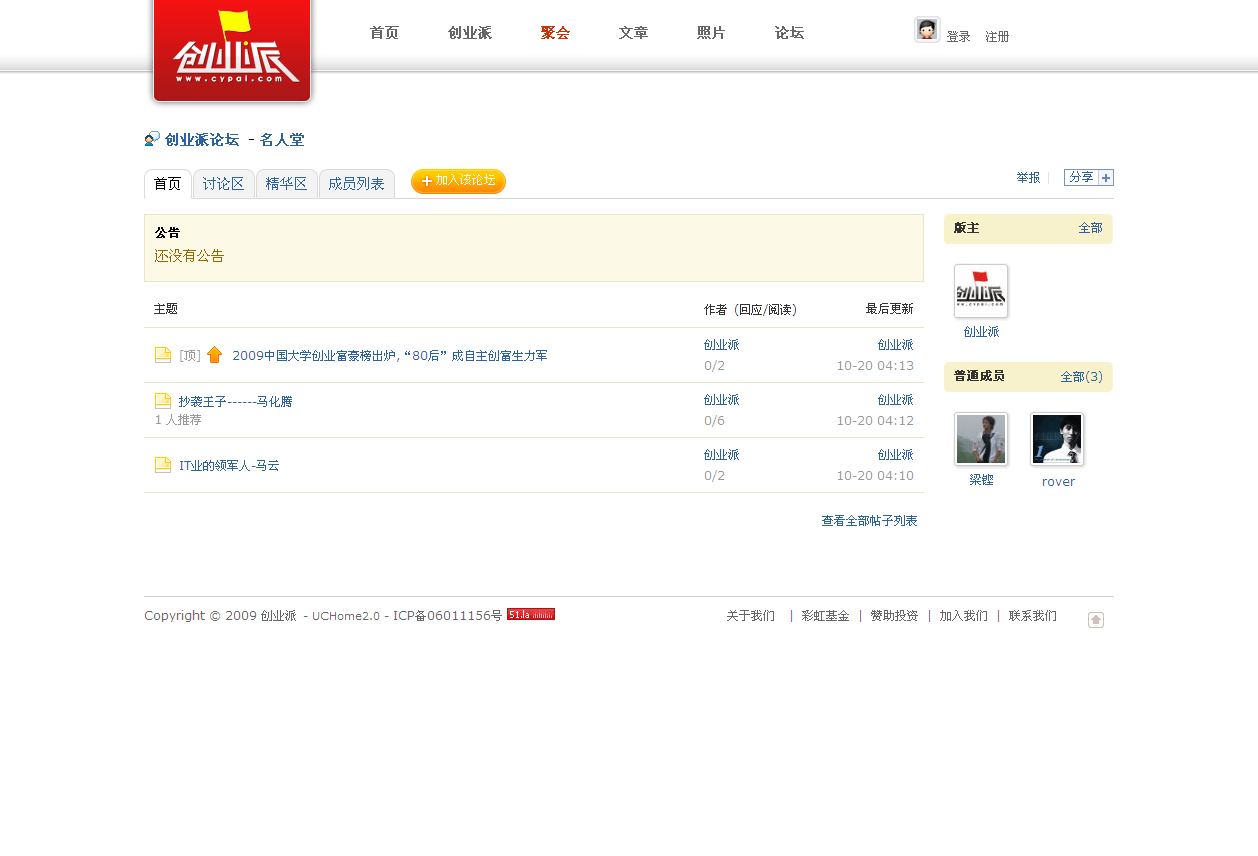Open 论坛 in top navigation
Screen dimensions: 1258x856
(x=789, y=33)
